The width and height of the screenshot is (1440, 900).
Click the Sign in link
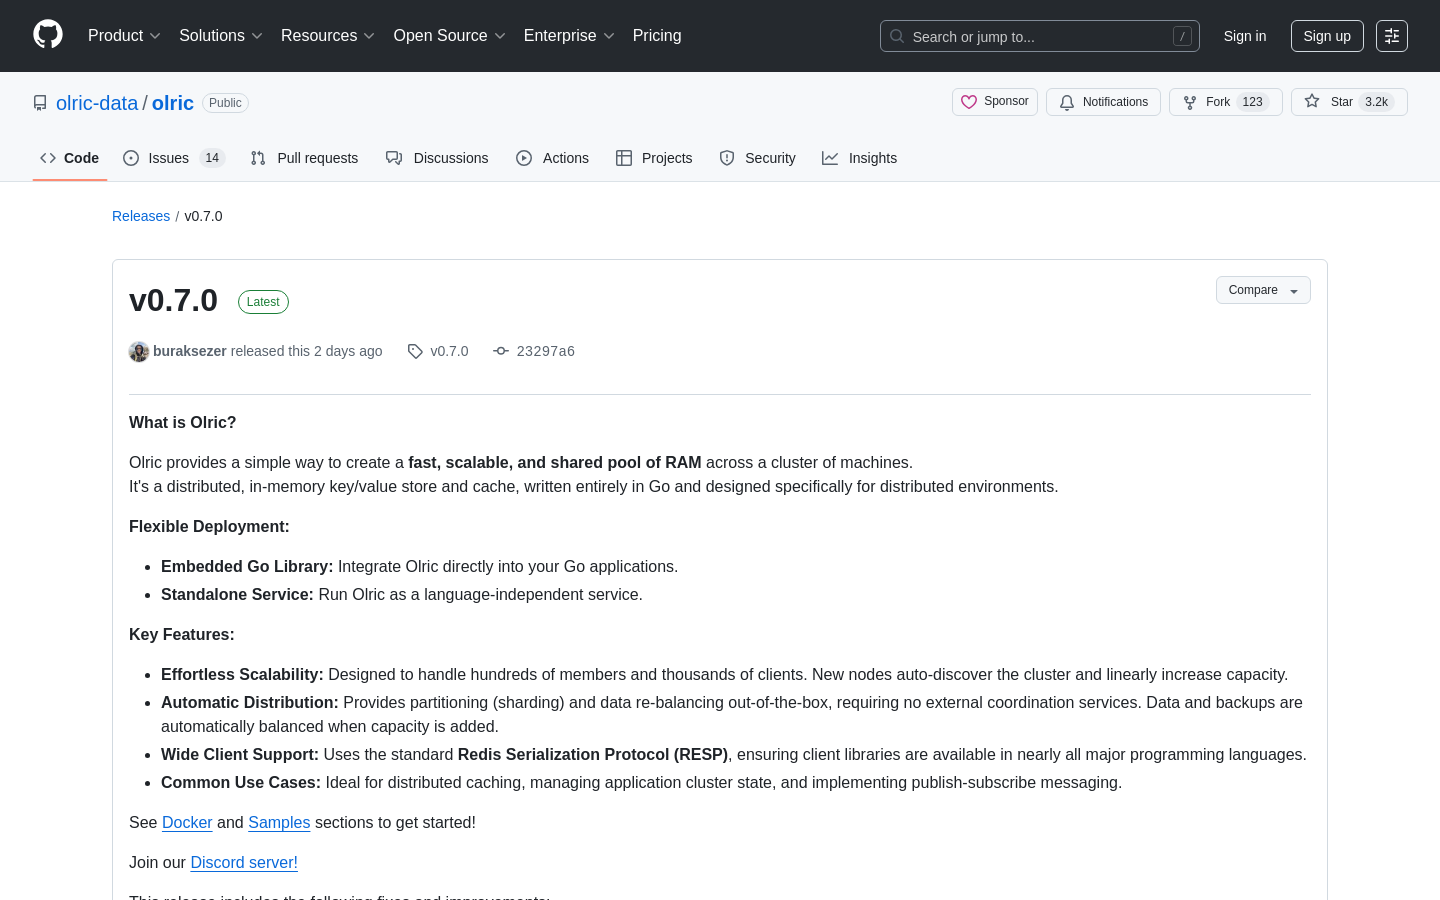1245,36
